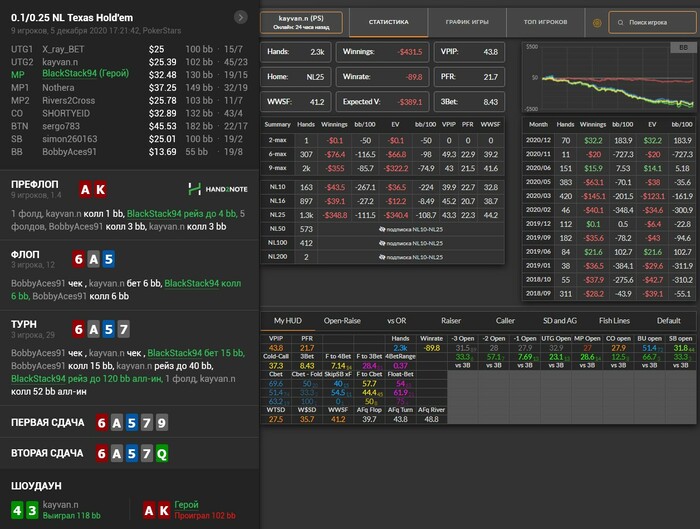Image resolution: width=700 pixels, height=529 pixels.
Task: Click the kayvan.n (PS) player button
Action: [301, 22]
